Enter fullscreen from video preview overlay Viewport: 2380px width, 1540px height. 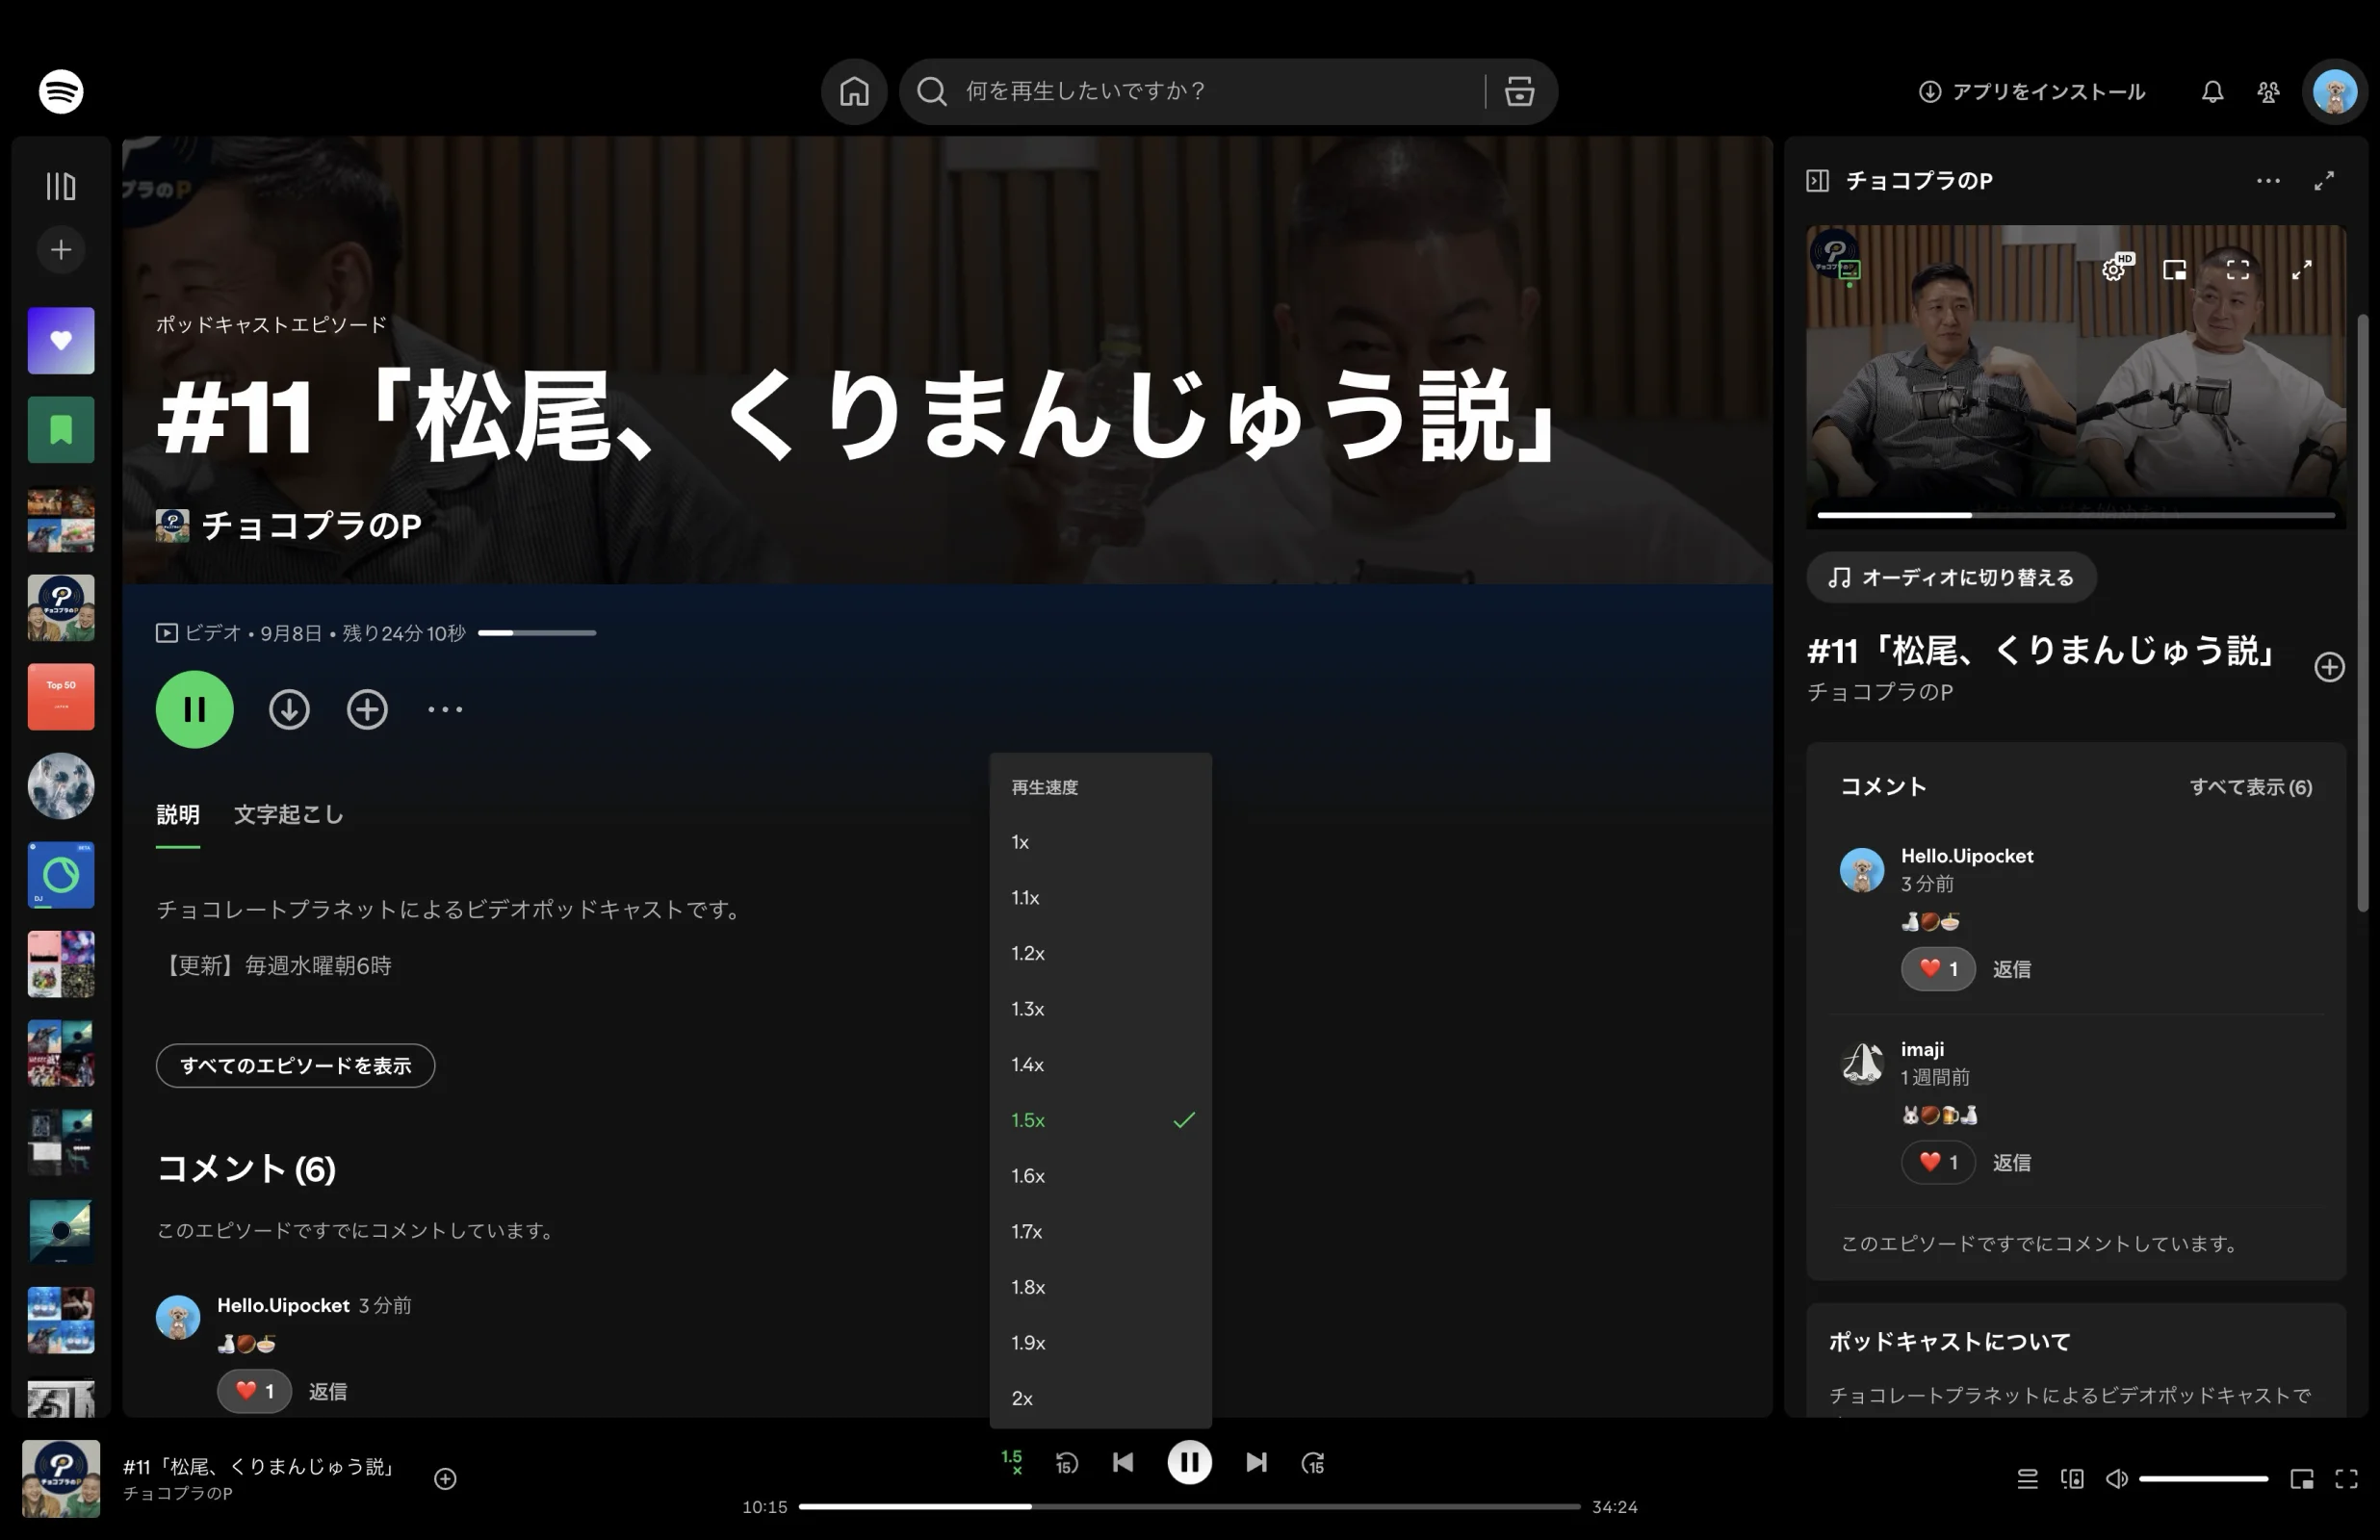coord(2238,269)
